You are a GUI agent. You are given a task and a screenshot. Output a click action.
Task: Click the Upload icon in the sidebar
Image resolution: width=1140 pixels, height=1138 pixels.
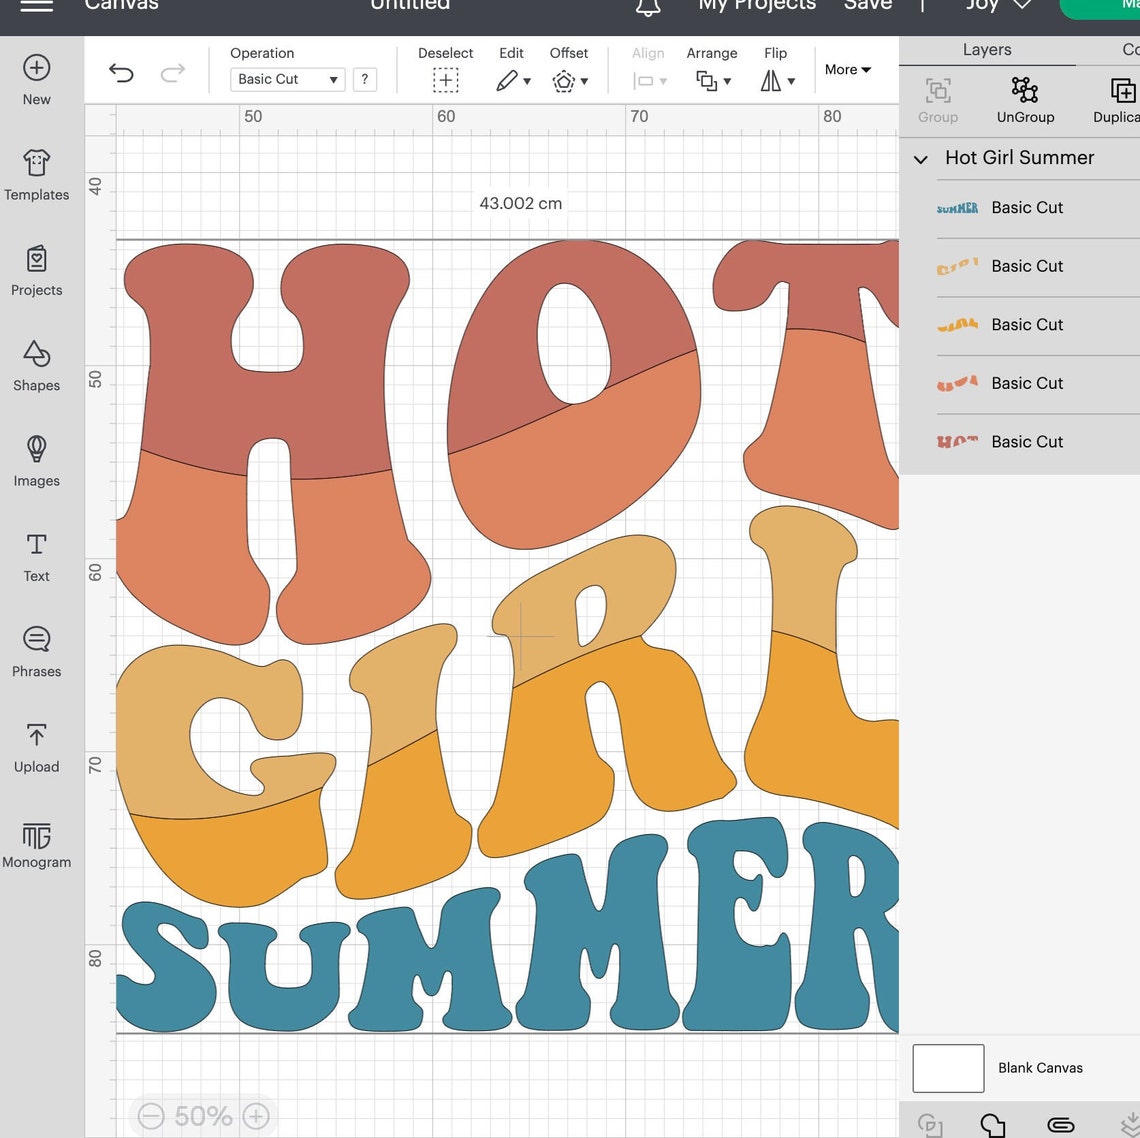coord(36,746)
